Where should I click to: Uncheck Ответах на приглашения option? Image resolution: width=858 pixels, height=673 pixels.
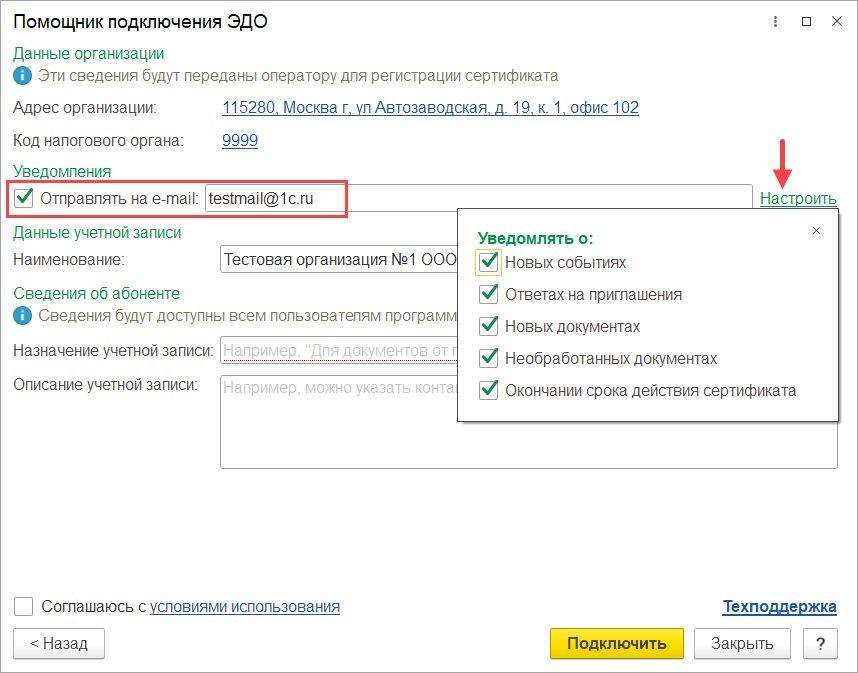tap(489, 294)
